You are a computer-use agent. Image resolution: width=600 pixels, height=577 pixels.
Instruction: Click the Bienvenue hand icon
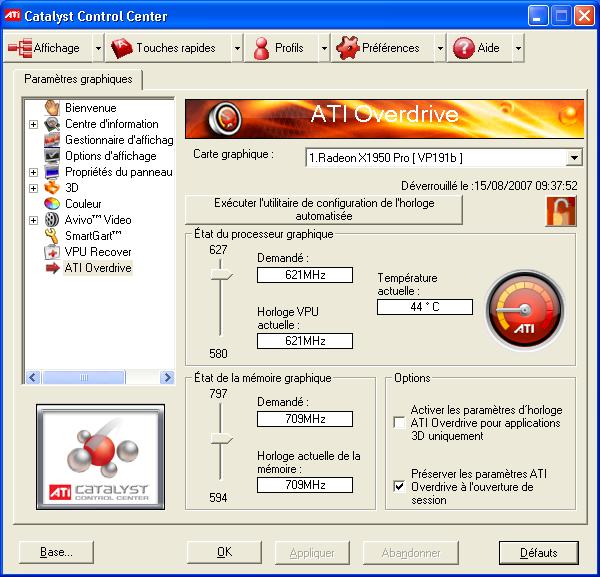pos(52,108)
